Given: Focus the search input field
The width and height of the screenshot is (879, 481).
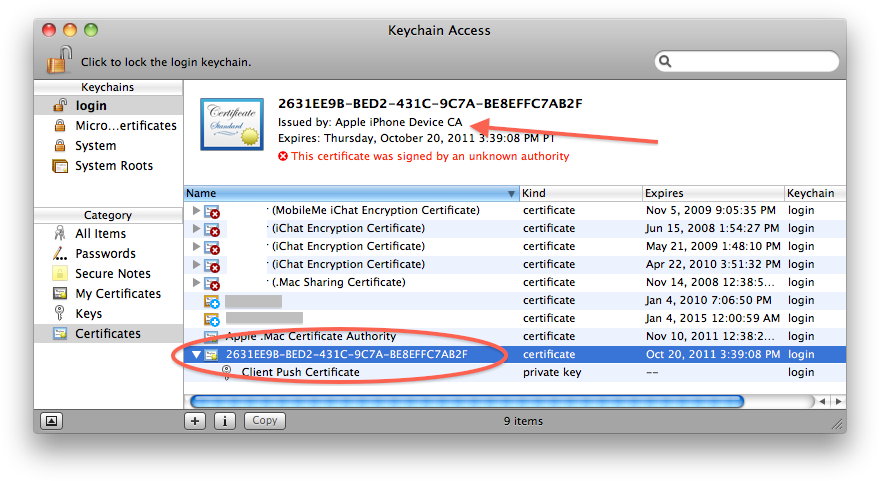Looking at the screenshot, I should point(747,61).
